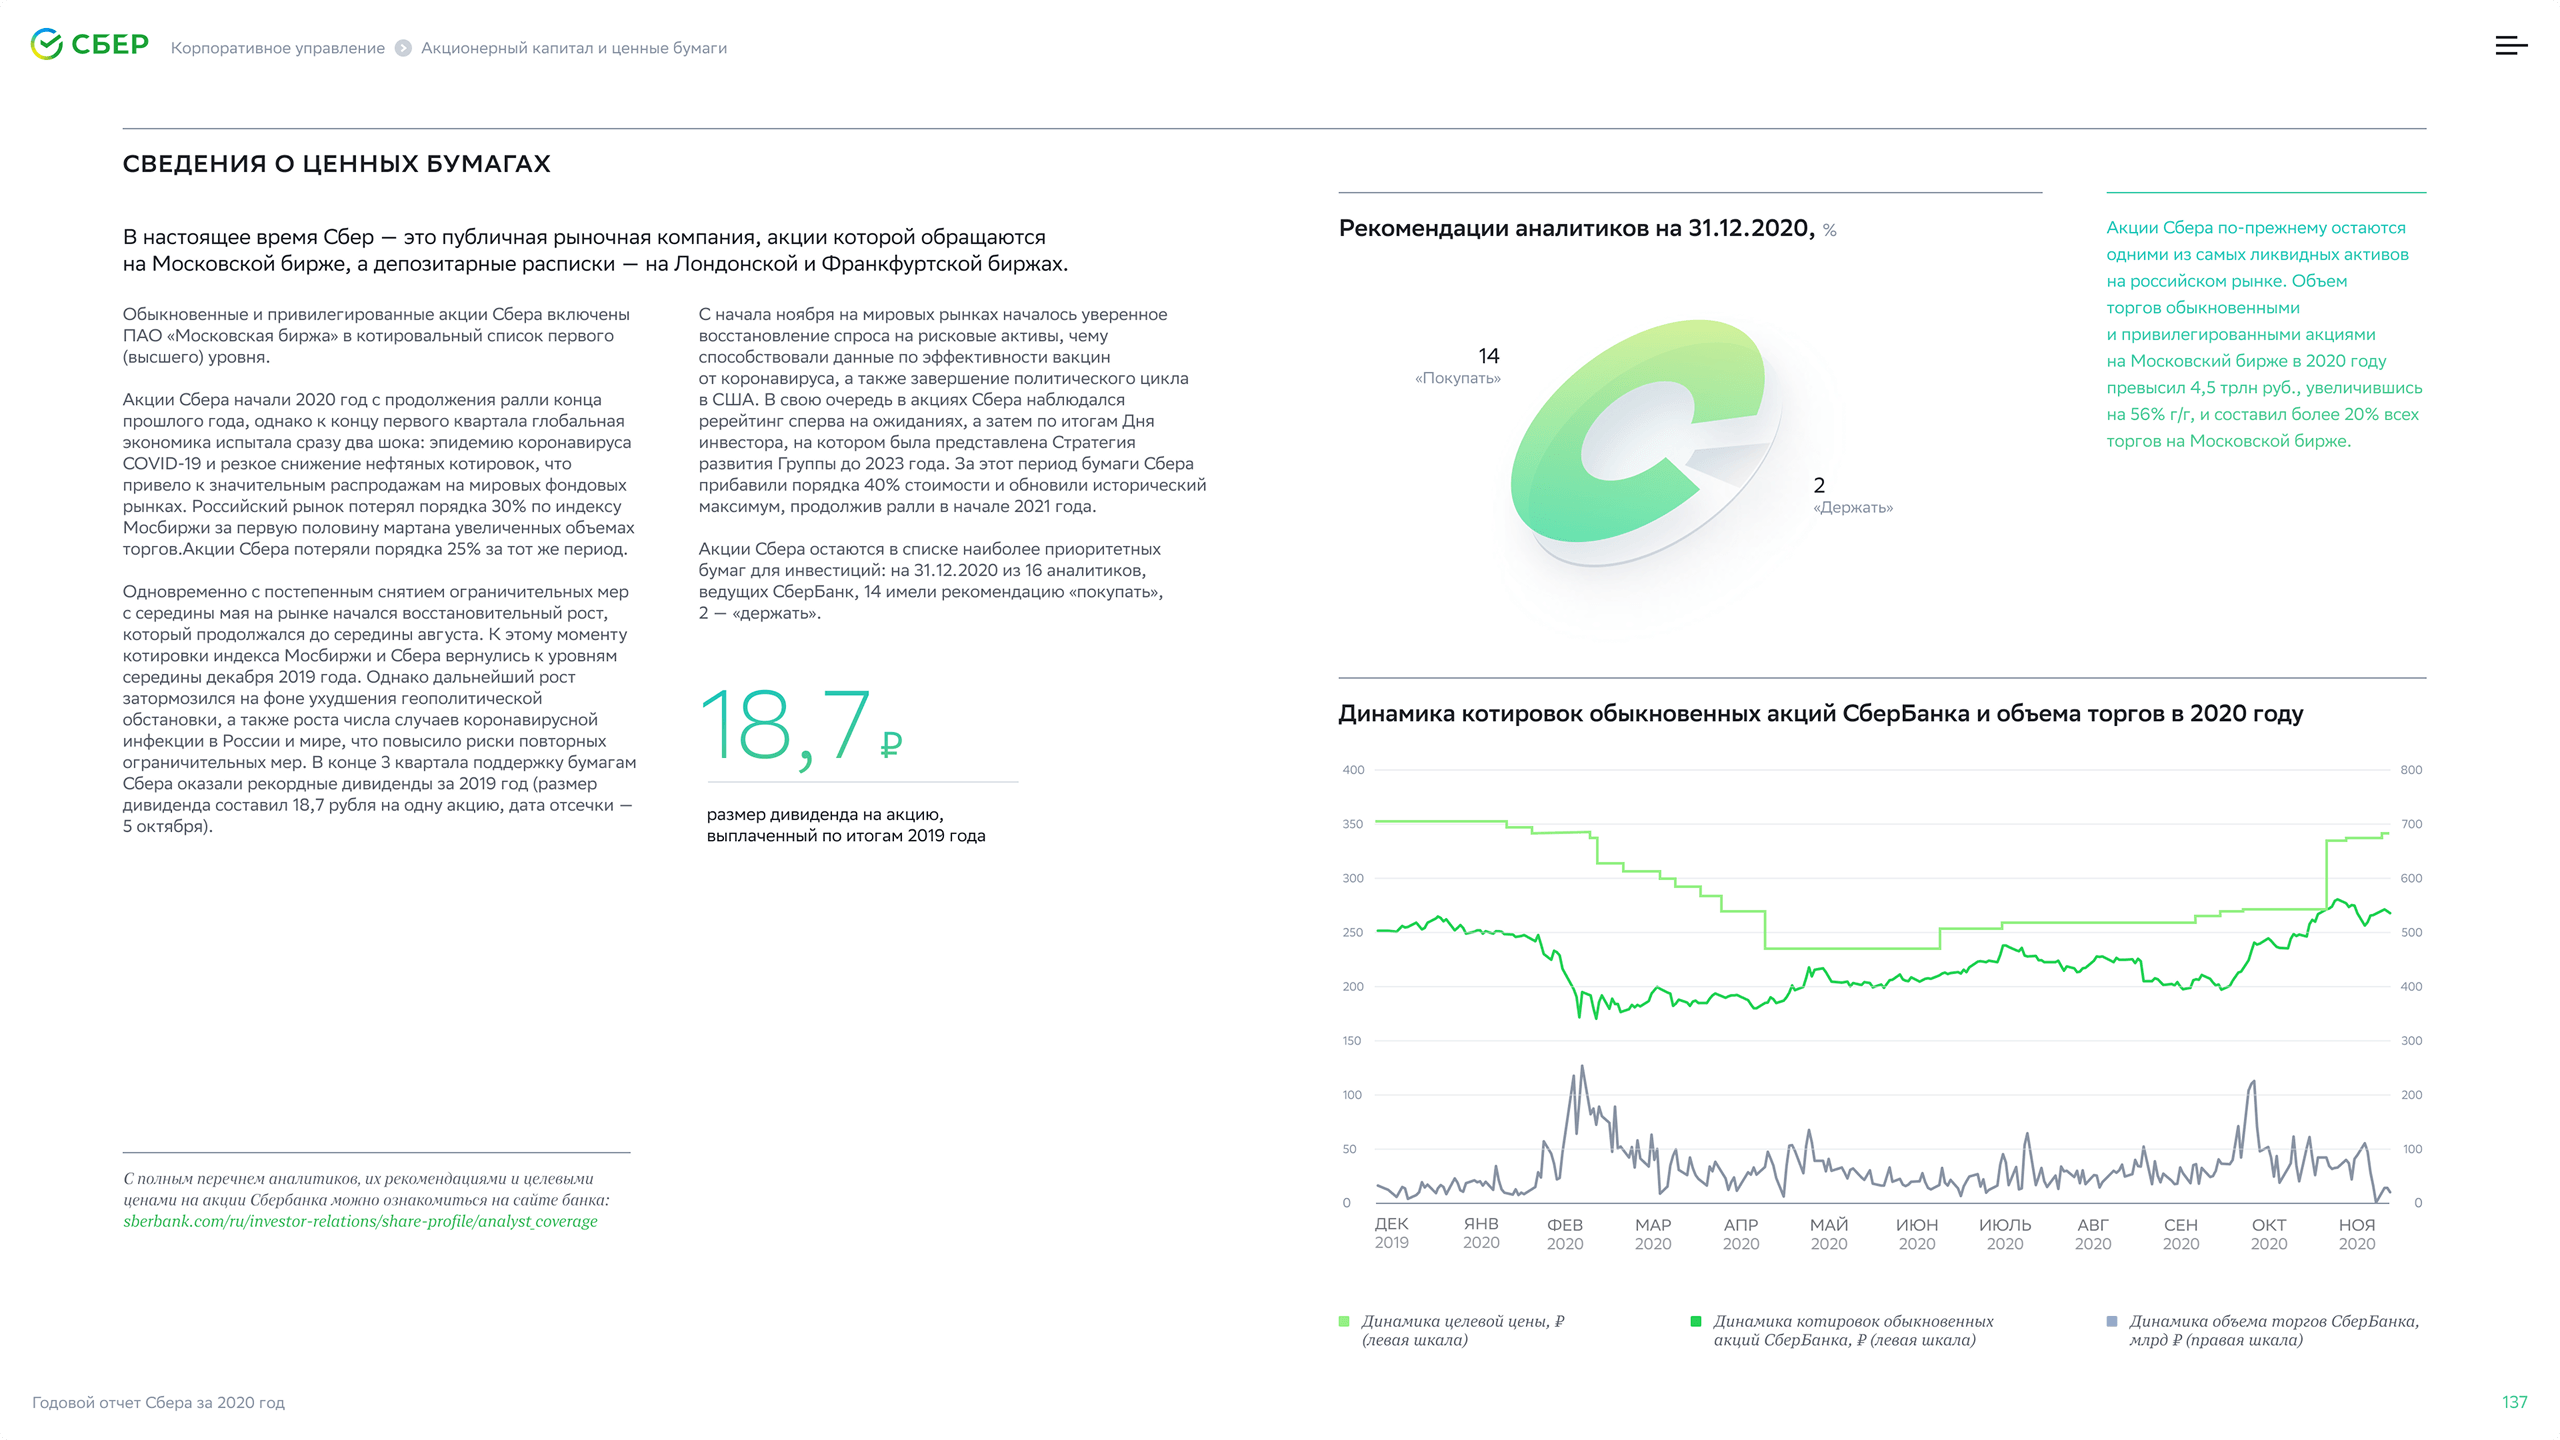This screenshot has height=1440, width=2560.
Task: Click the breadcrumb arrow circle icon
Action: pyautogui.click(x=403, y=48)
